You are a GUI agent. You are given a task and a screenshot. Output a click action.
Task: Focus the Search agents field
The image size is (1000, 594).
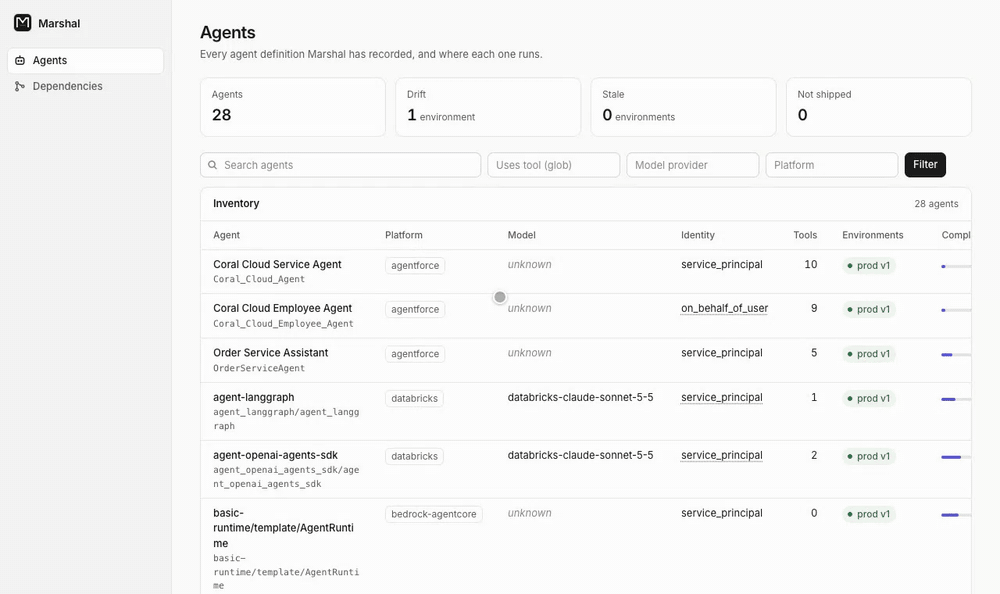coord(341,165)
